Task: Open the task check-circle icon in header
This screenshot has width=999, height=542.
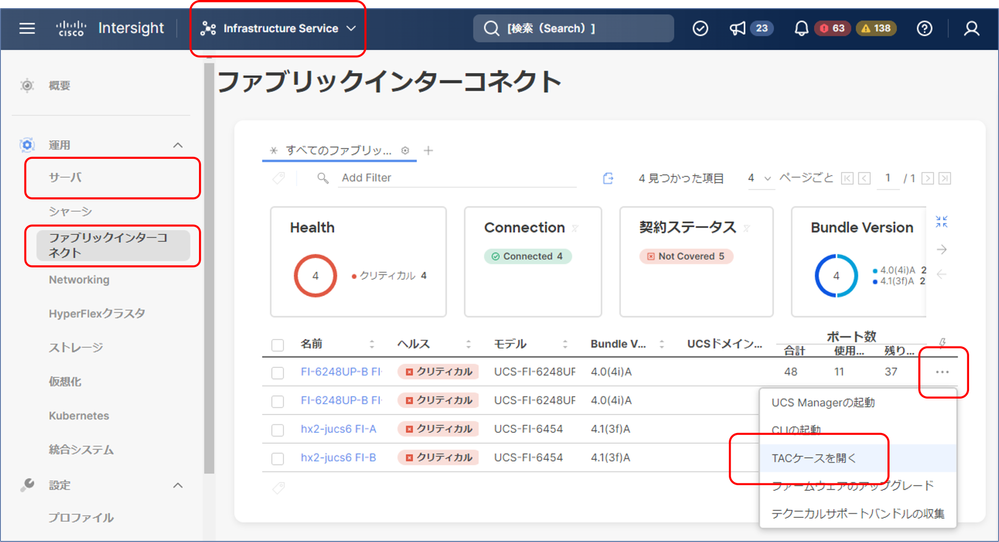Action: (700, 29)
